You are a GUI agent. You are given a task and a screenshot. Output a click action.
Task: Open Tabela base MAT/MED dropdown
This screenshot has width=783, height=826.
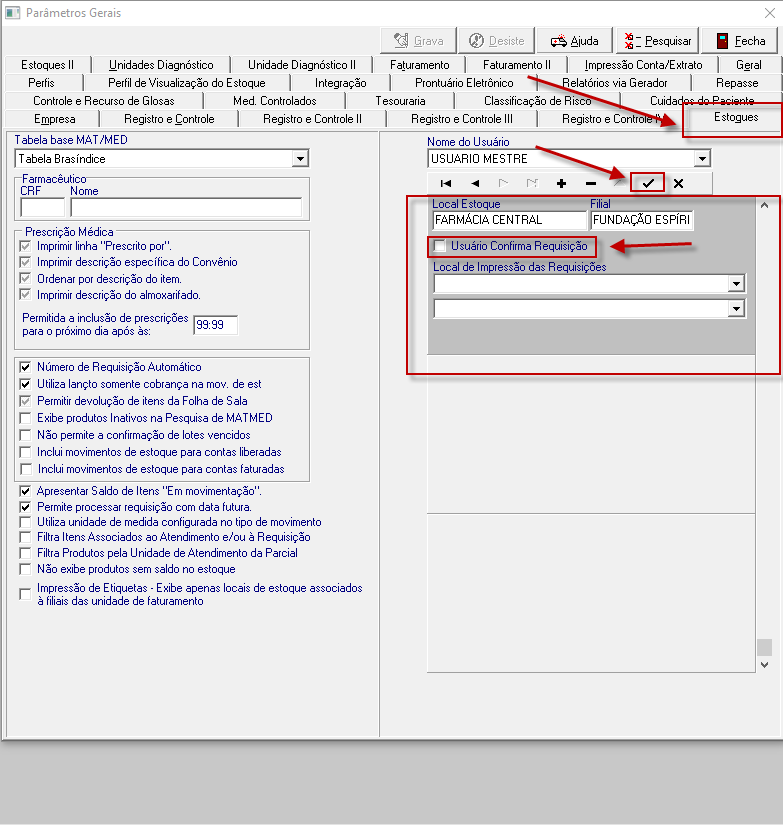(300, 159)
